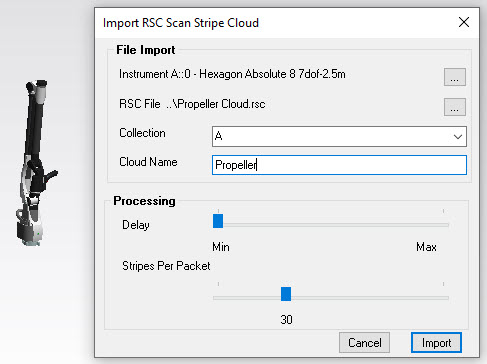This screenshot has width=487, height=364.
Task: Click the Min label under Delay slider
Action: point(221,247)
